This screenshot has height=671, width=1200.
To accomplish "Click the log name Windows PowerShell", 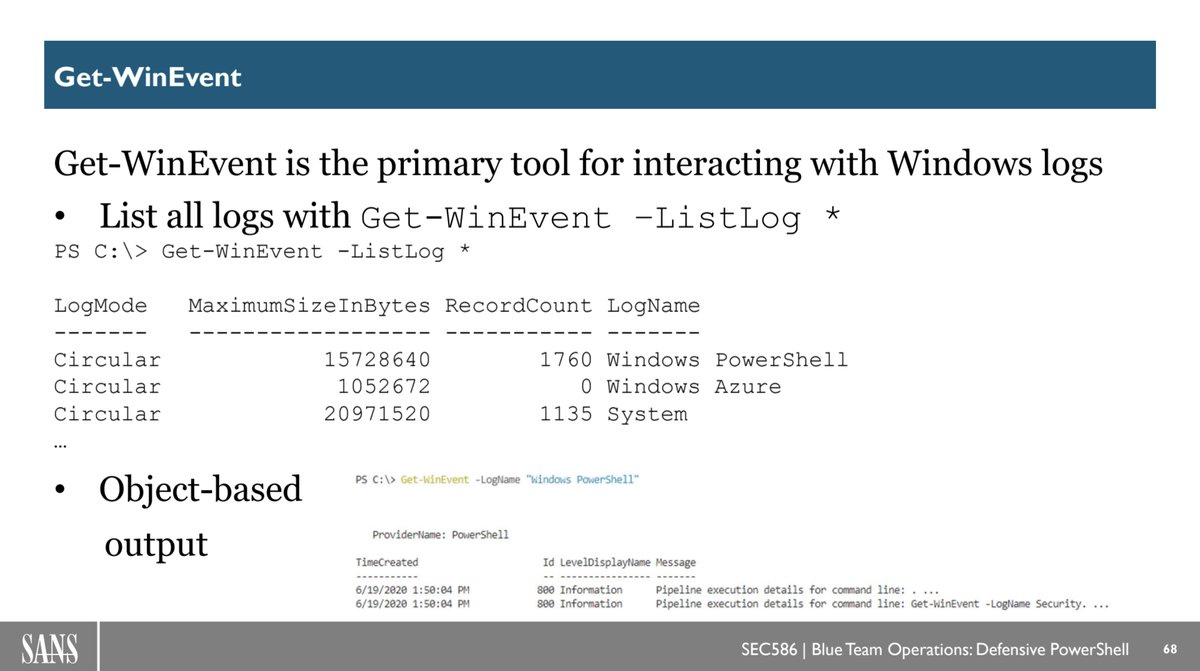I will [x=727, y=360].
